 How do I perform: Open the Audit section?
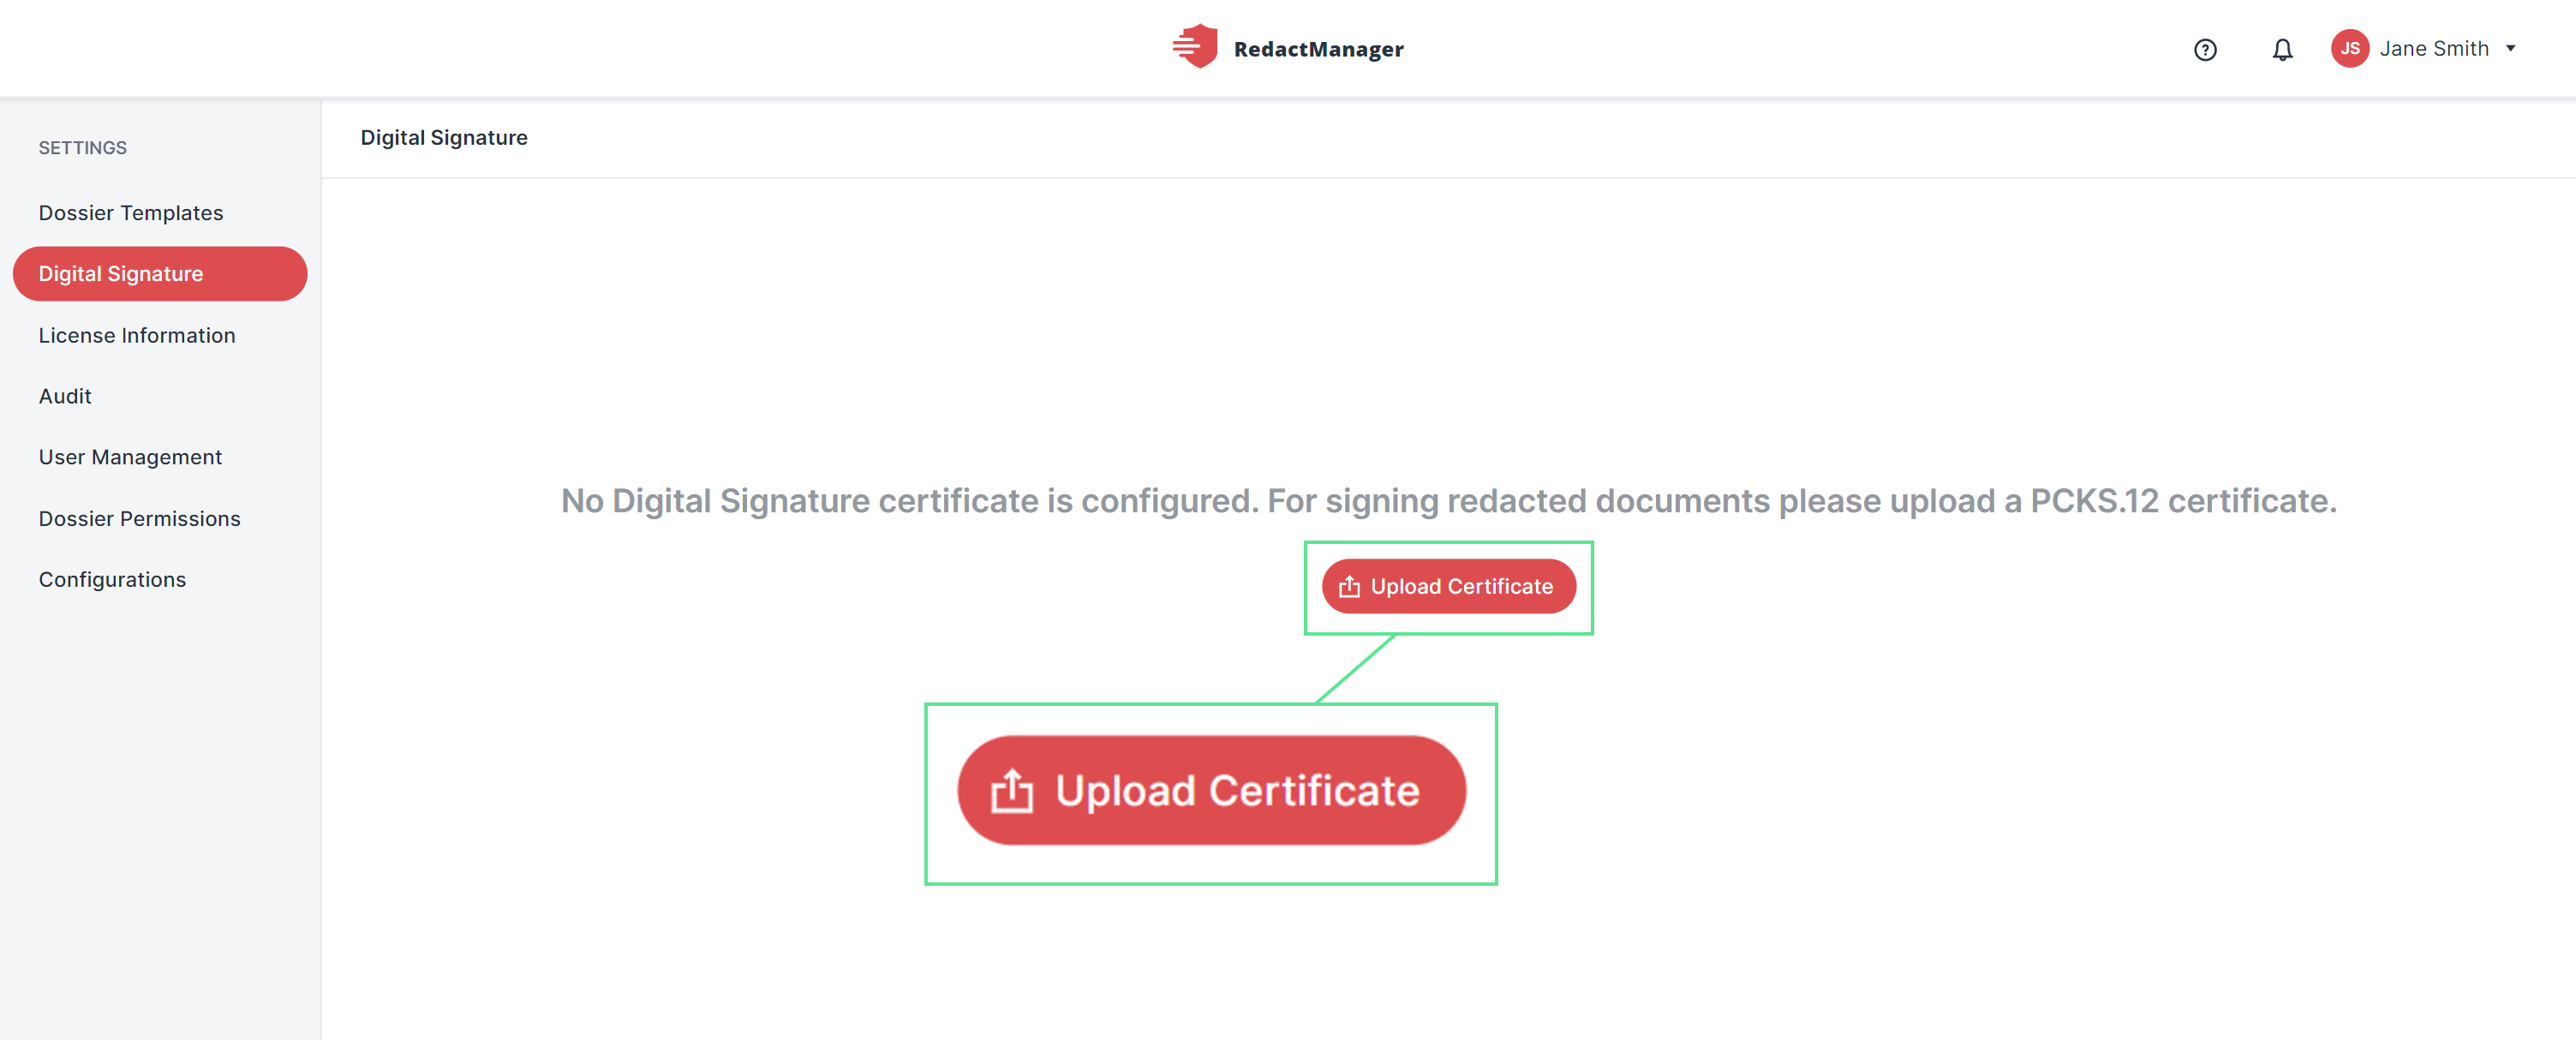coord(65,396)
